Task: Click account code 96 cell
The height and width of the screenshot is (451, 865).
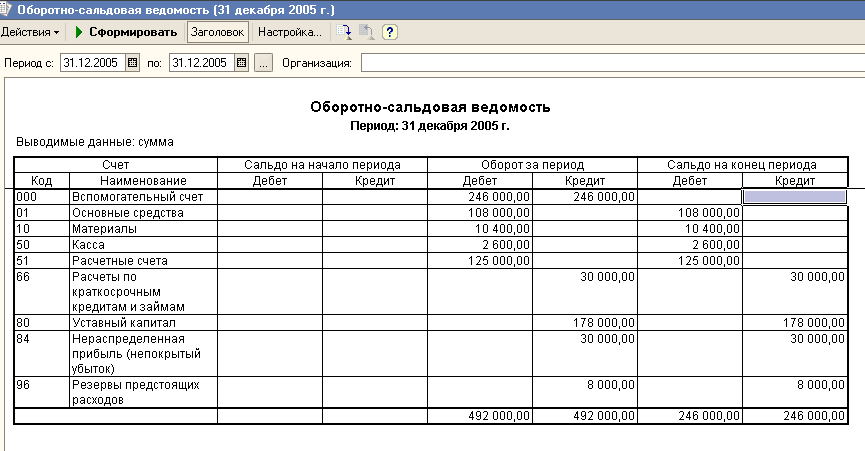Action: pyautogui.click(x=42, y=392)
